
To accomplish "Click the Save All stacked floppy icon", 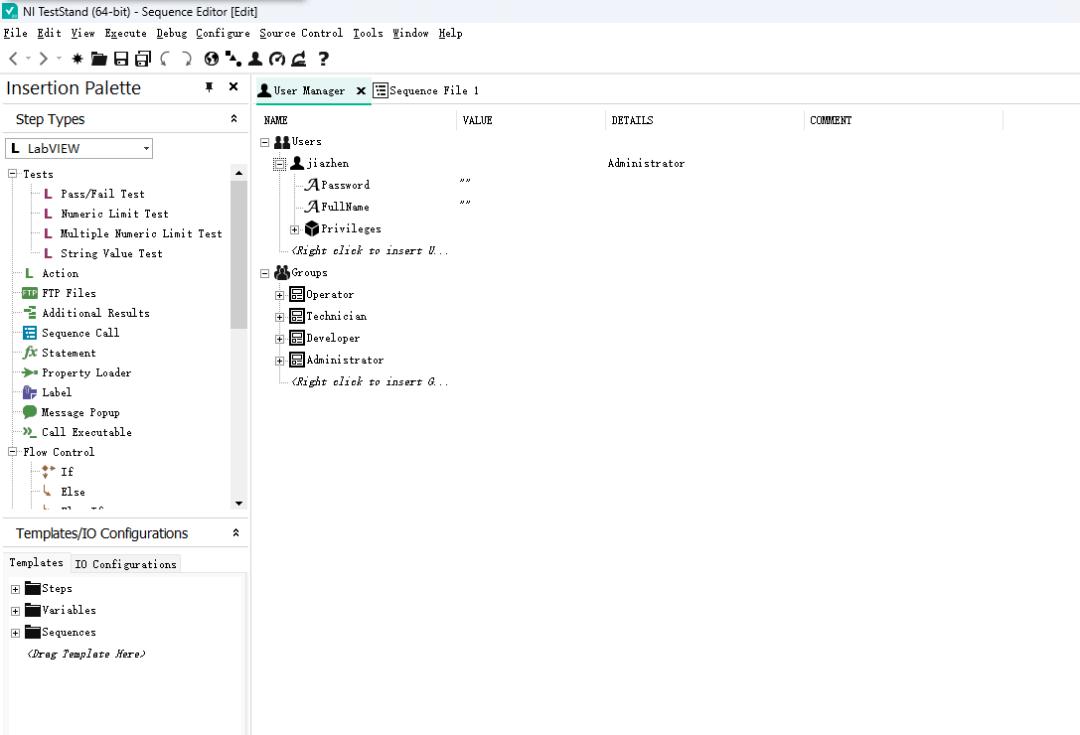I will point(143,59).
